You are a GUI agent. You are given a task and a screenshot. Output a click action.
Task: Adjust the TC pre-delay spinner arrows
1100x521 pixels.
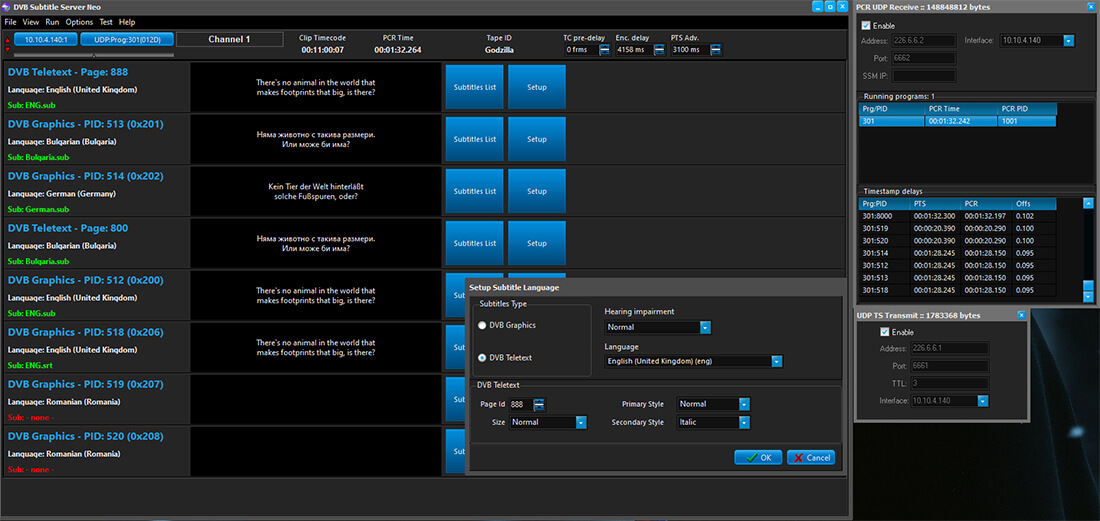point(605,50)
